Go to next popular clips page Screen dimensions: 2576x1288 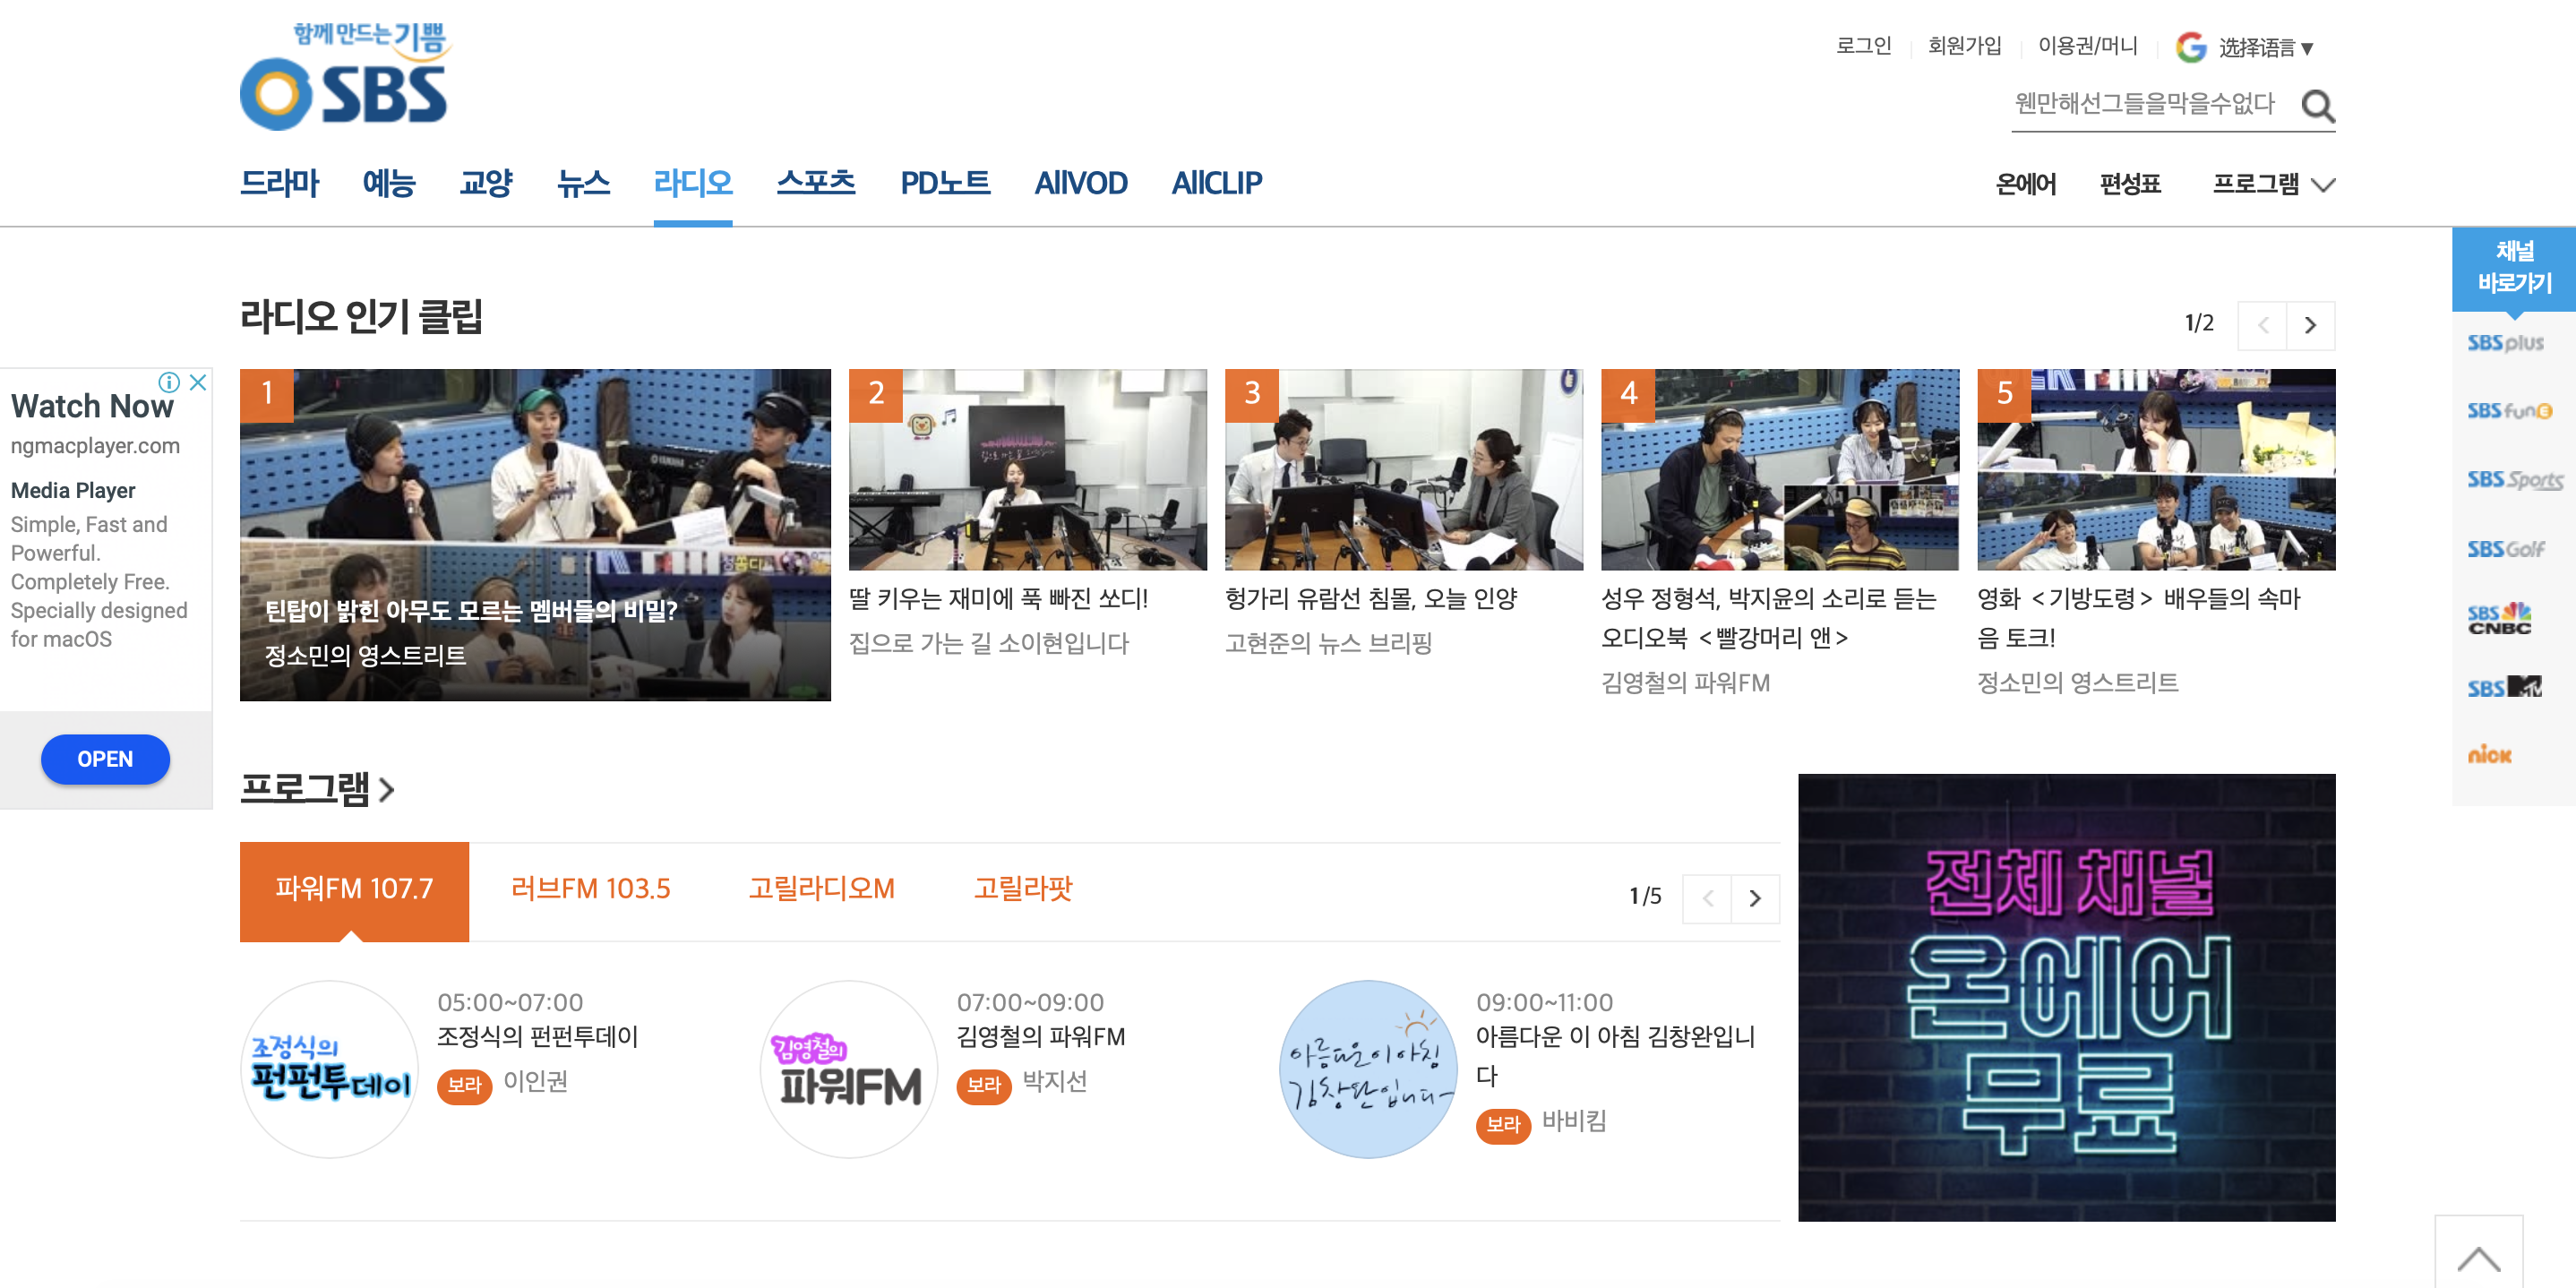(x=2310, y=325)
